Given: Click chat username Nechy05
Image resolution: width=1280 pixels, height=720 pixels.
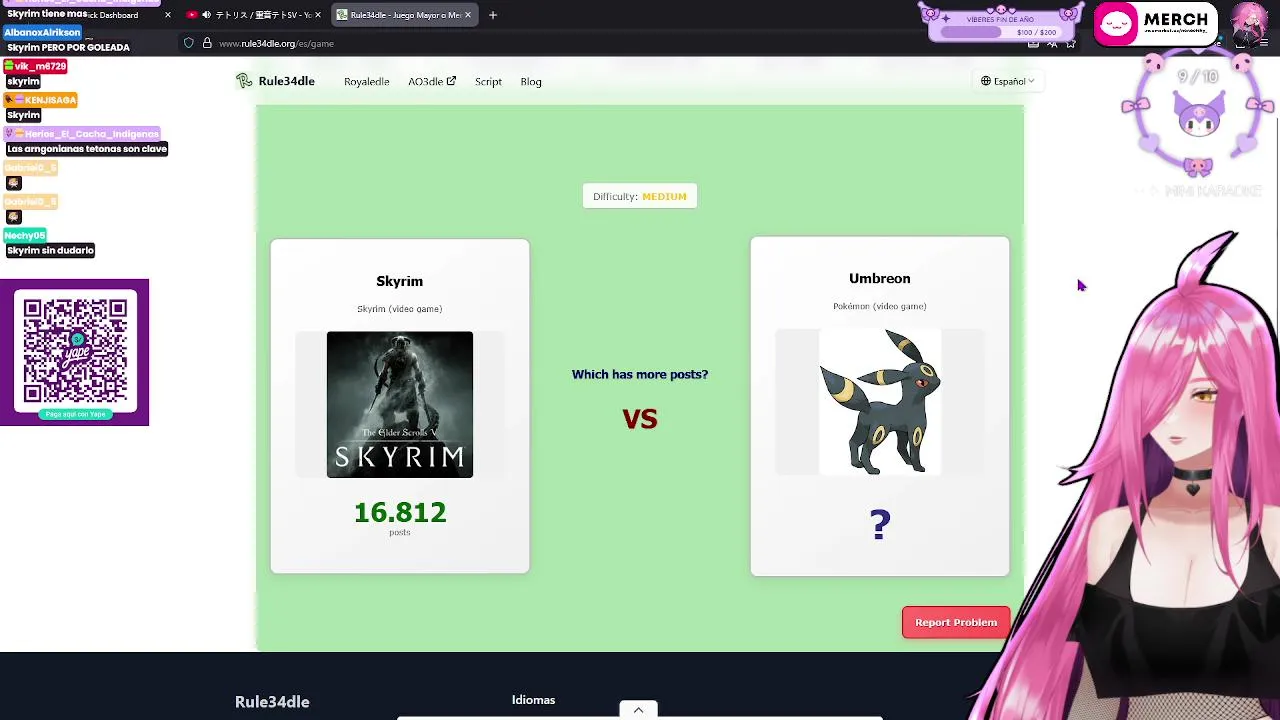Looking at the screenshot, I should (25, 236).
